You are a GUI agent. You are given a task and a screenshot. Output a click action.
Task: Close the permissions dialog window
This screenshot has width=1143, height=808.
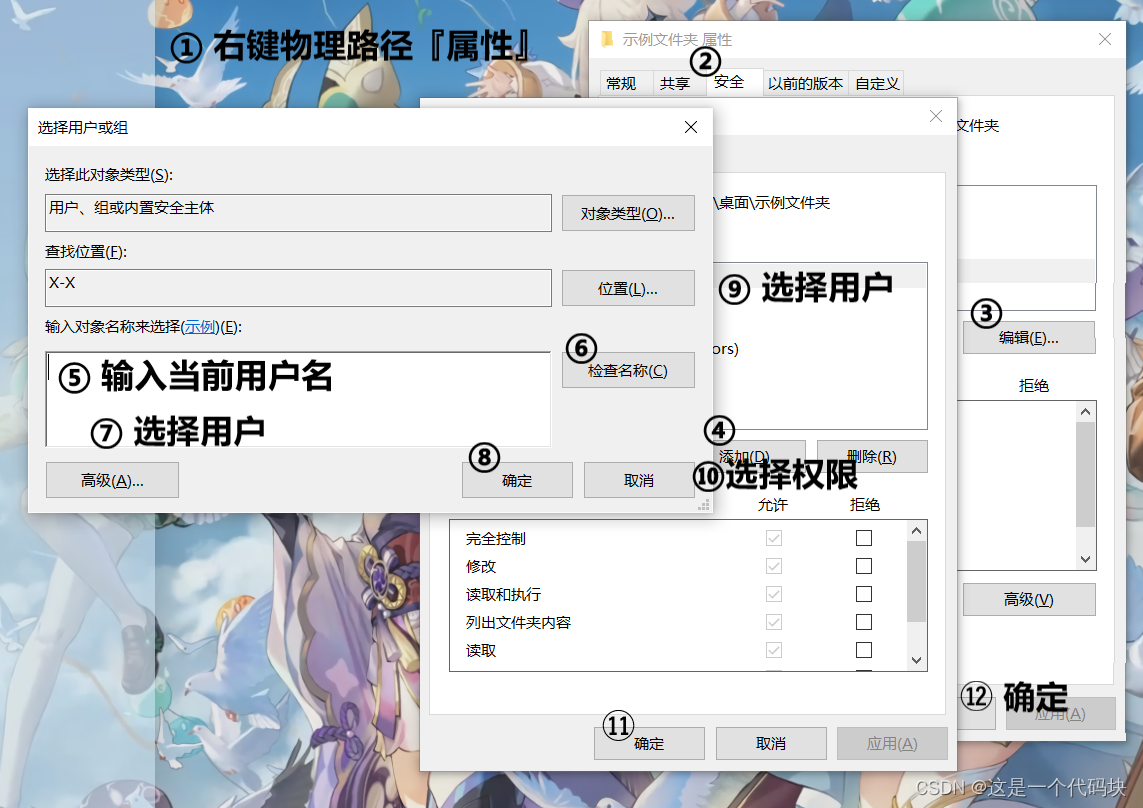[x=936, y=116]
